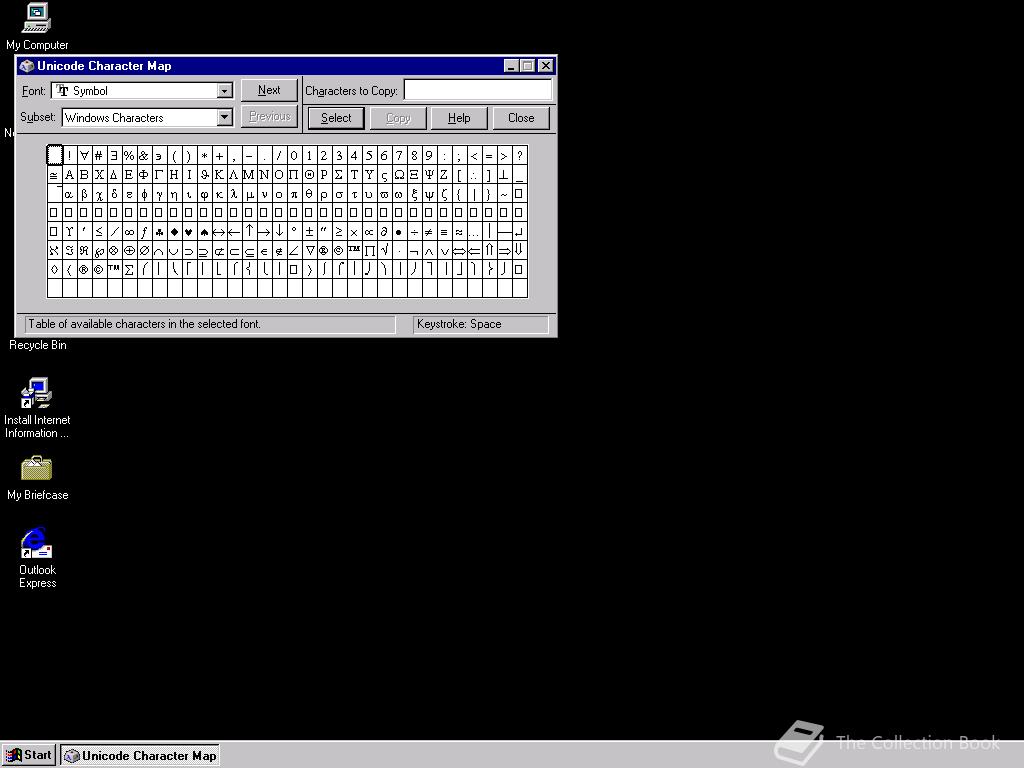Click the summation symbol cell
The width and height of the screenshot is (1024, 768).
[129, 269]
